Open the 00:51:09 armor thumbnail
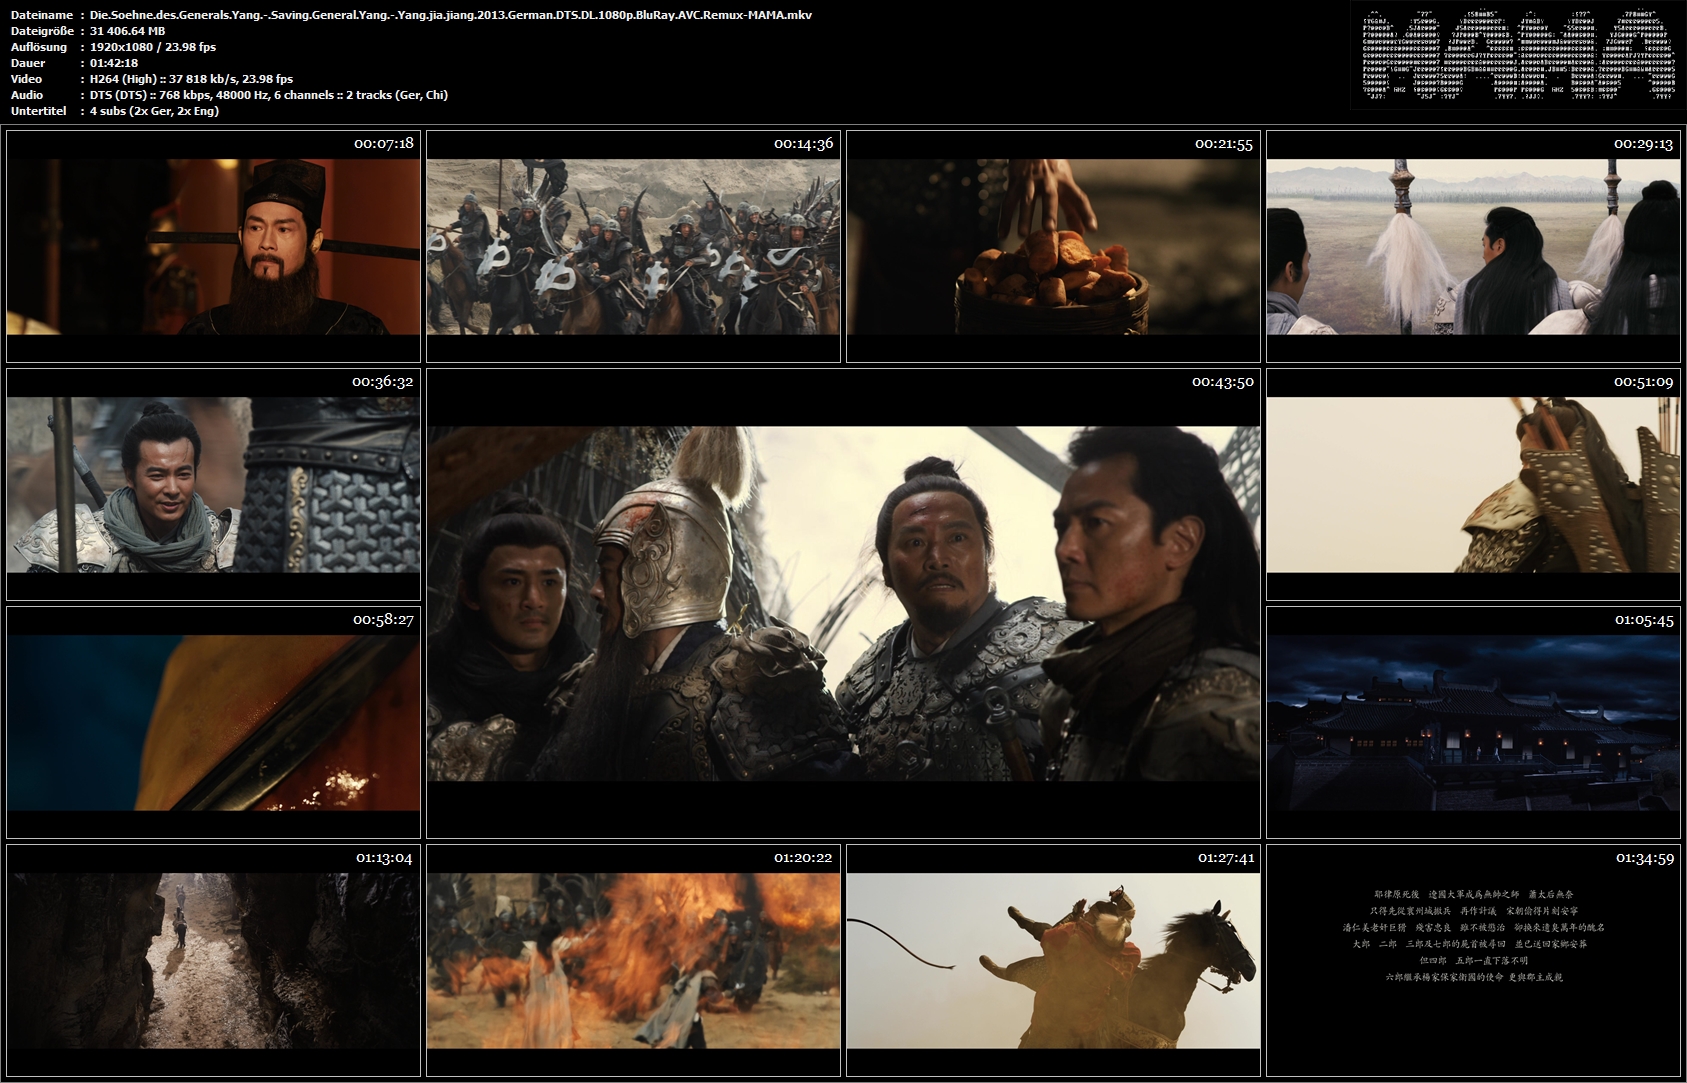Screen dimensions: 1687x1083 [x=1473, y=484]
